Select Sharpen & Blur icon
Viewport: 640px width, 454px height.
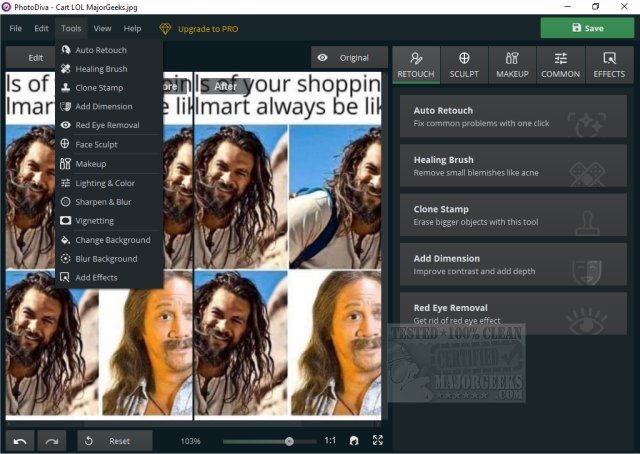tap(65, 202)
